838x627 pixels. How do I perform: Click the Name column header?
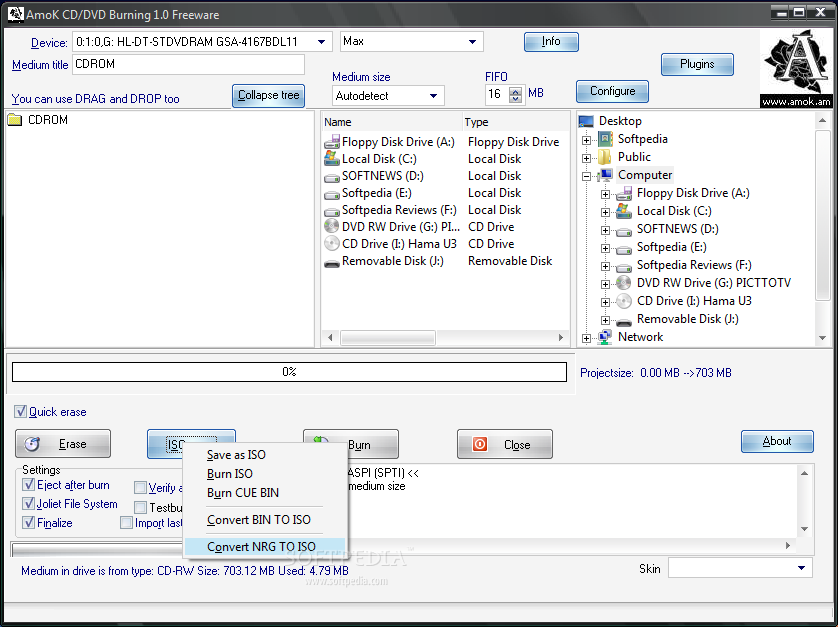(392, 122)
